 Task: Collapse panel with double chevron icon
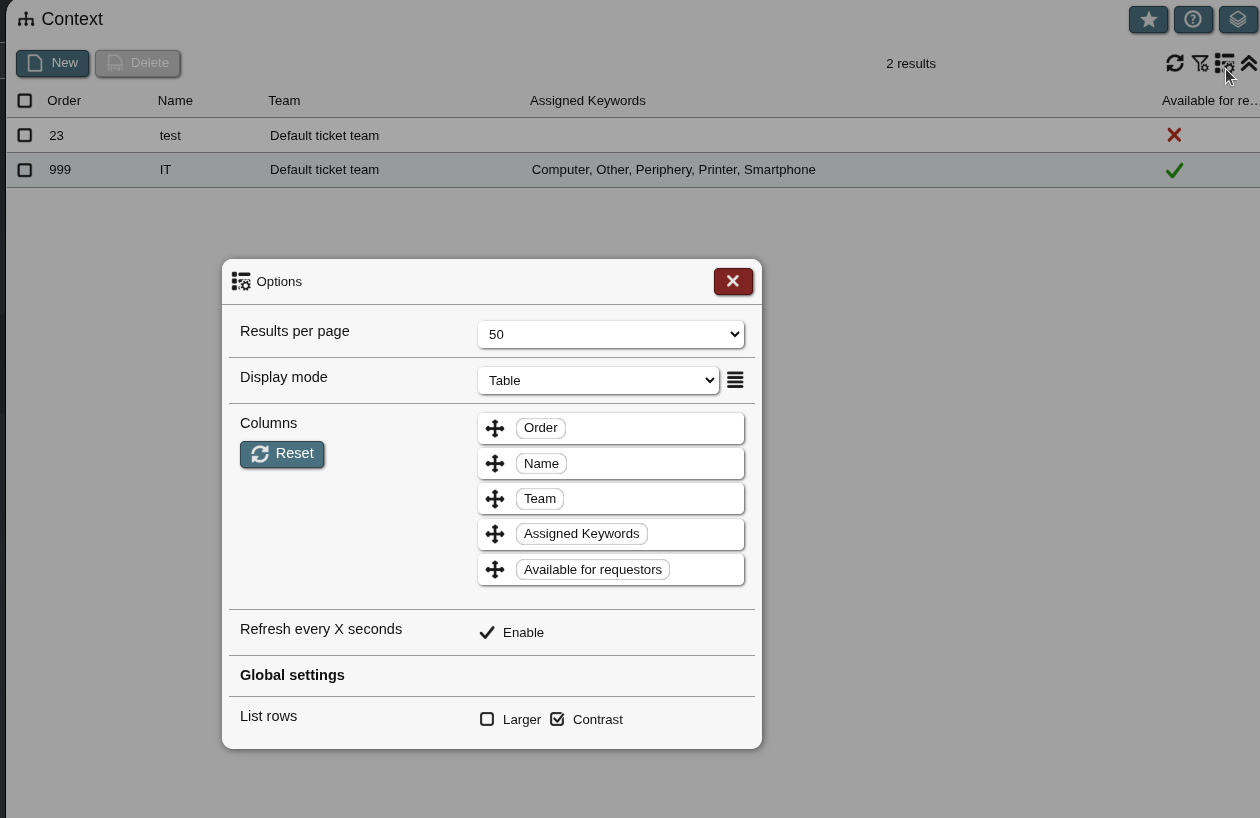pos(1248,63)
